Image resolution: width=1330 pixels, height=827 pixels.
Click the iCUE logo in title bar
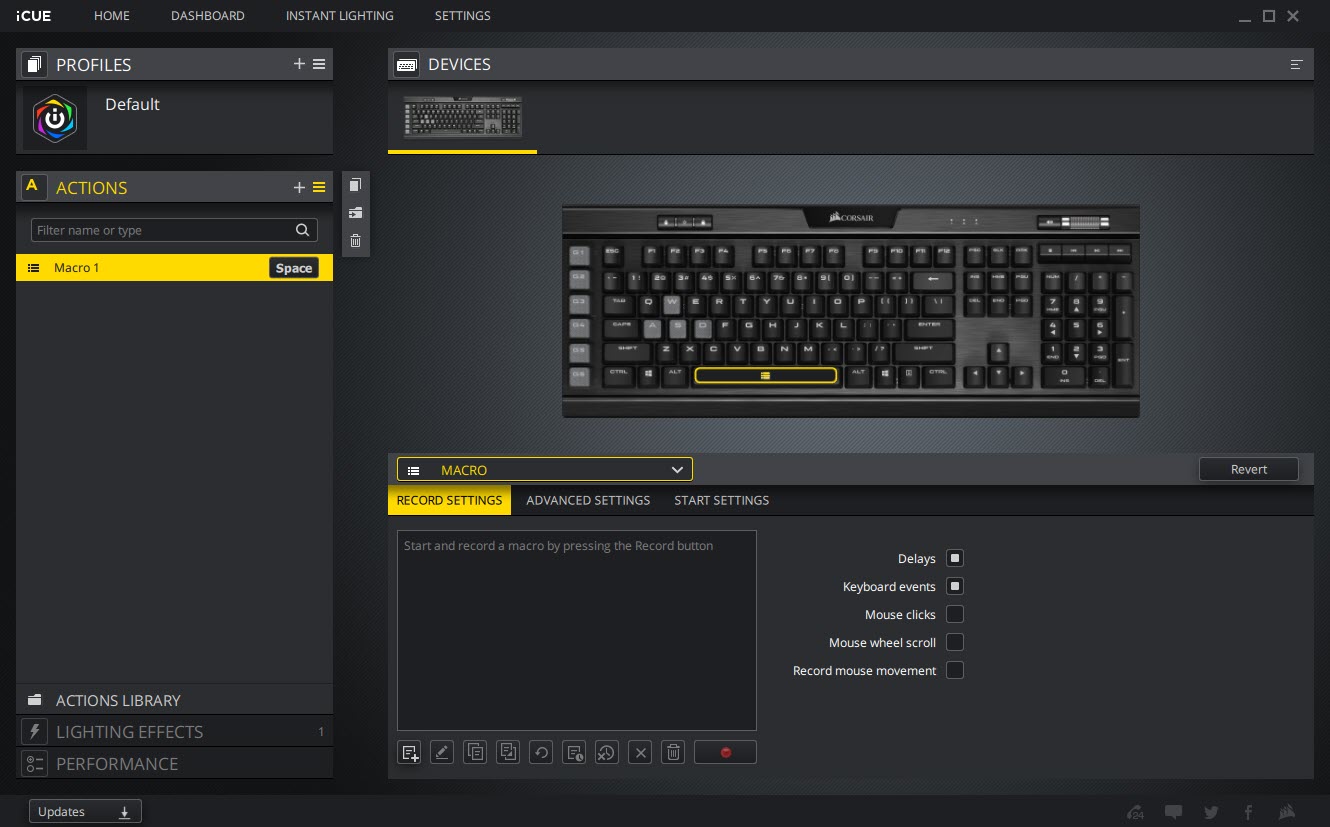(34, 16)
